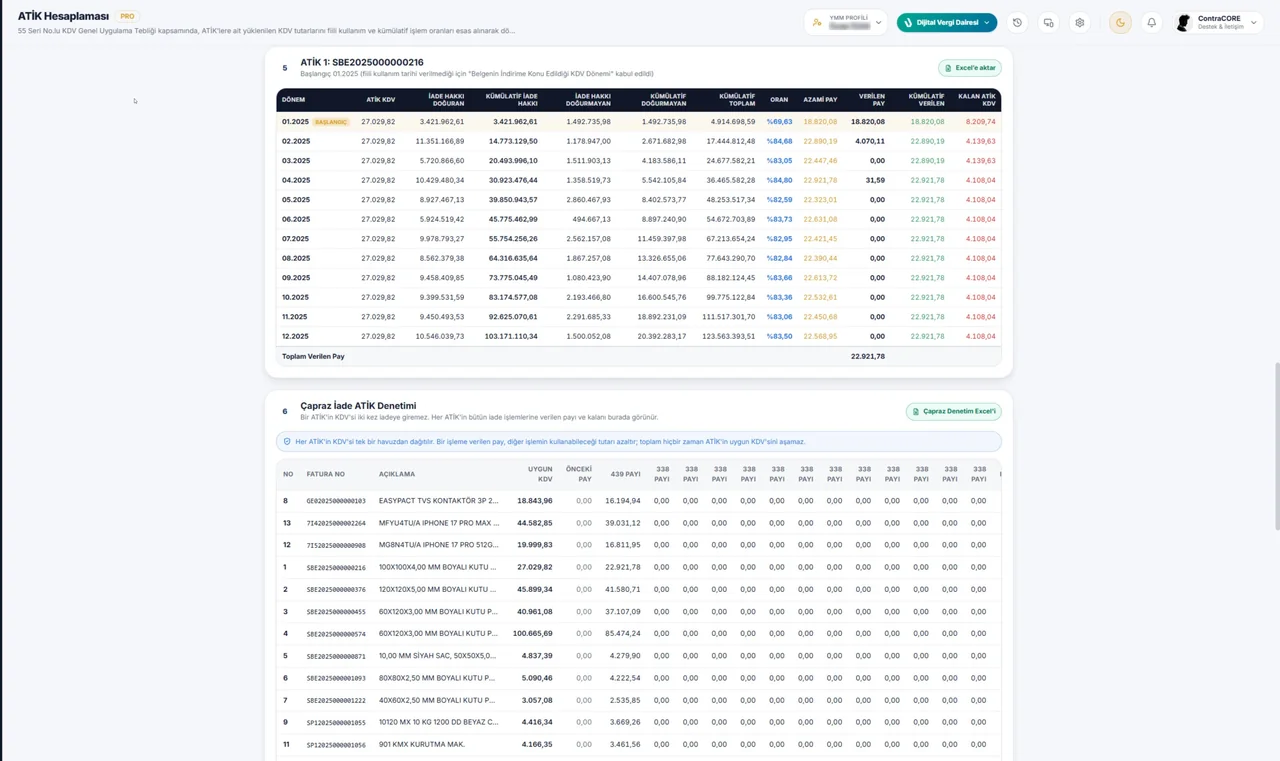Click the Çapraz İade ATİK Denetimi heading
This screenshot has height=761, width=1280.
pyautogui.click(x=358, y=405)
